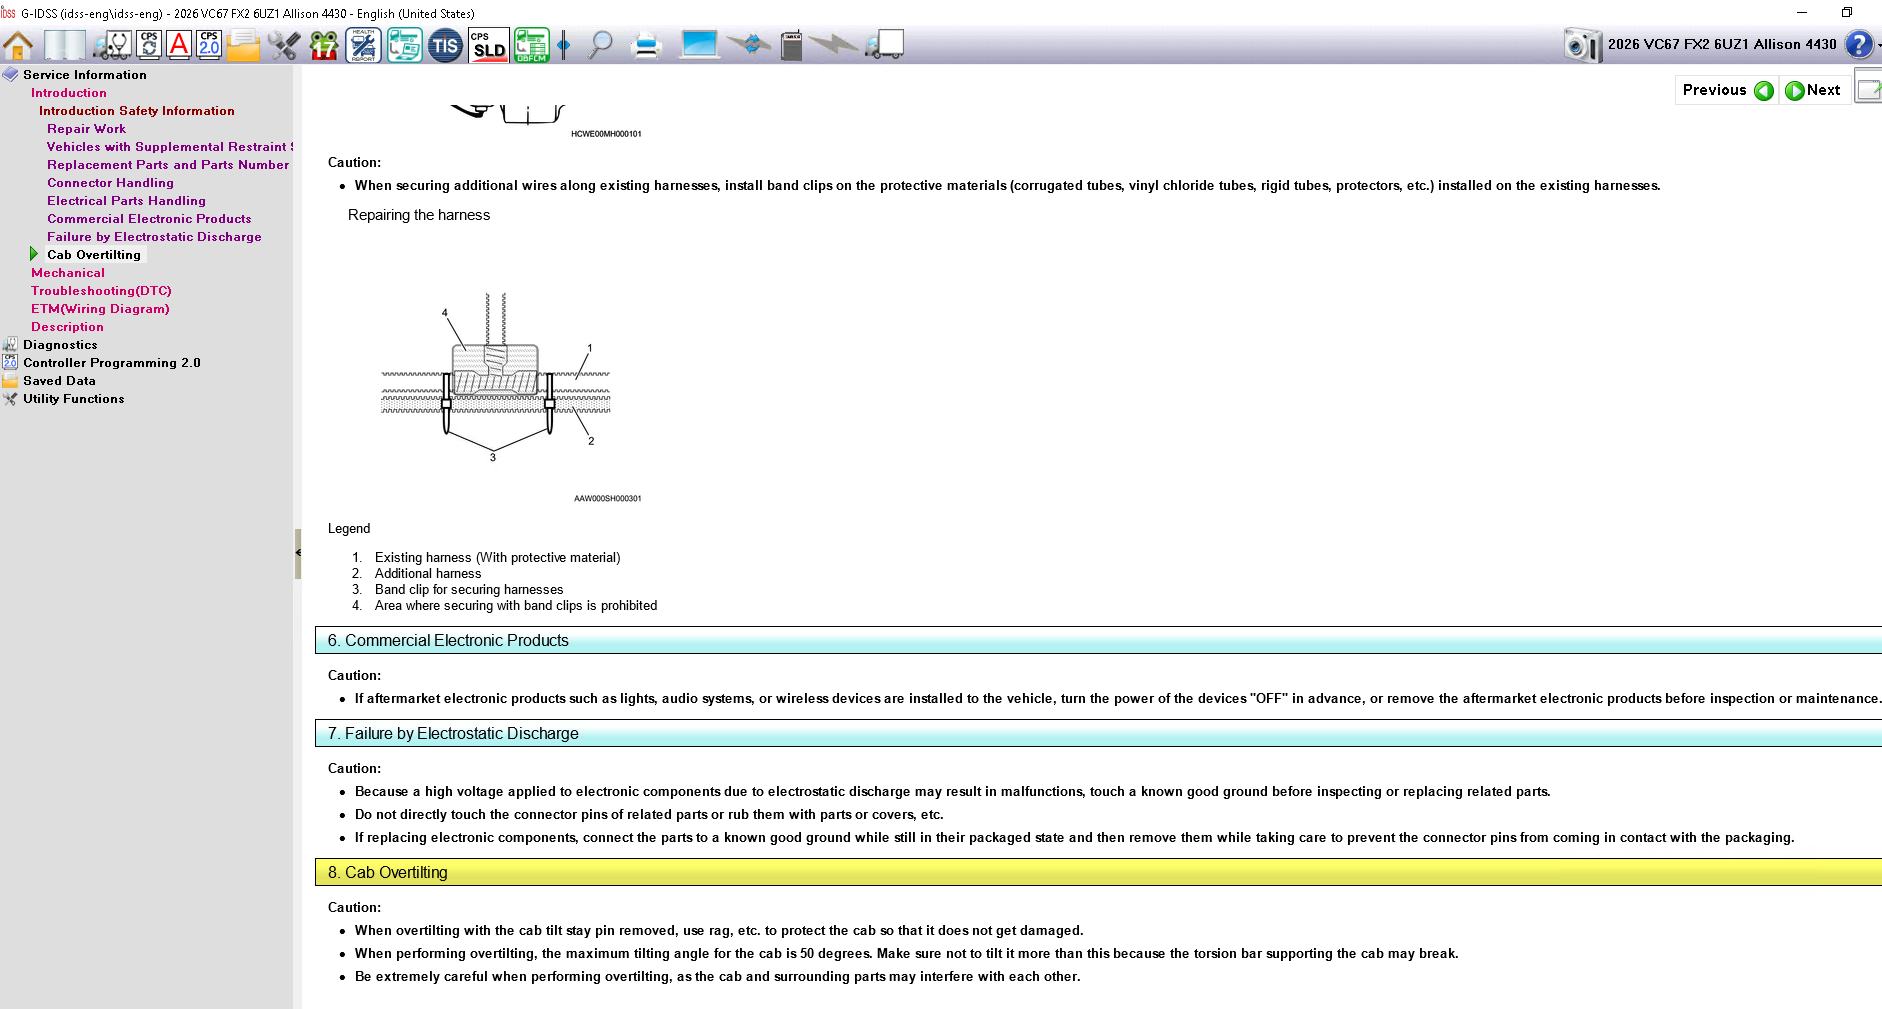Click the Previous page button
1882x1009 pixels.
tap(1727, 90)
